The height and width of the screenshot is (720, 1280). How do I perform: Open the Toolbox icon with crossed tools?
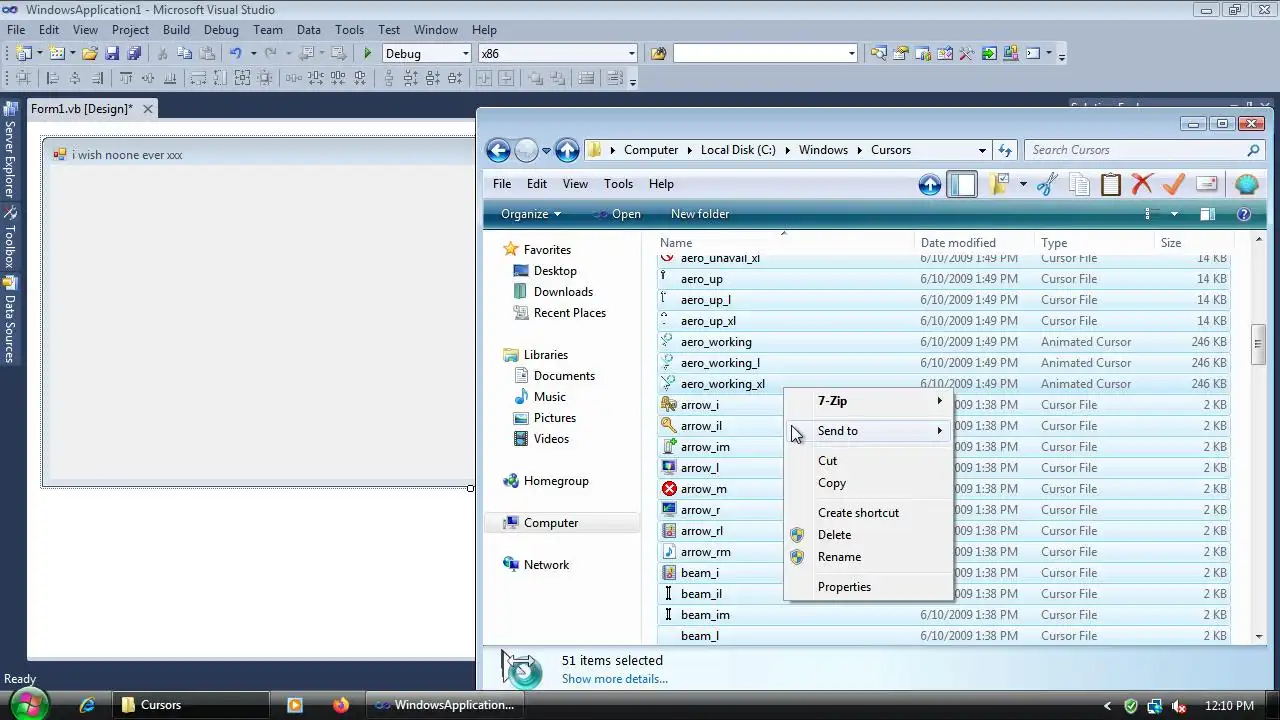pos(966,54)
